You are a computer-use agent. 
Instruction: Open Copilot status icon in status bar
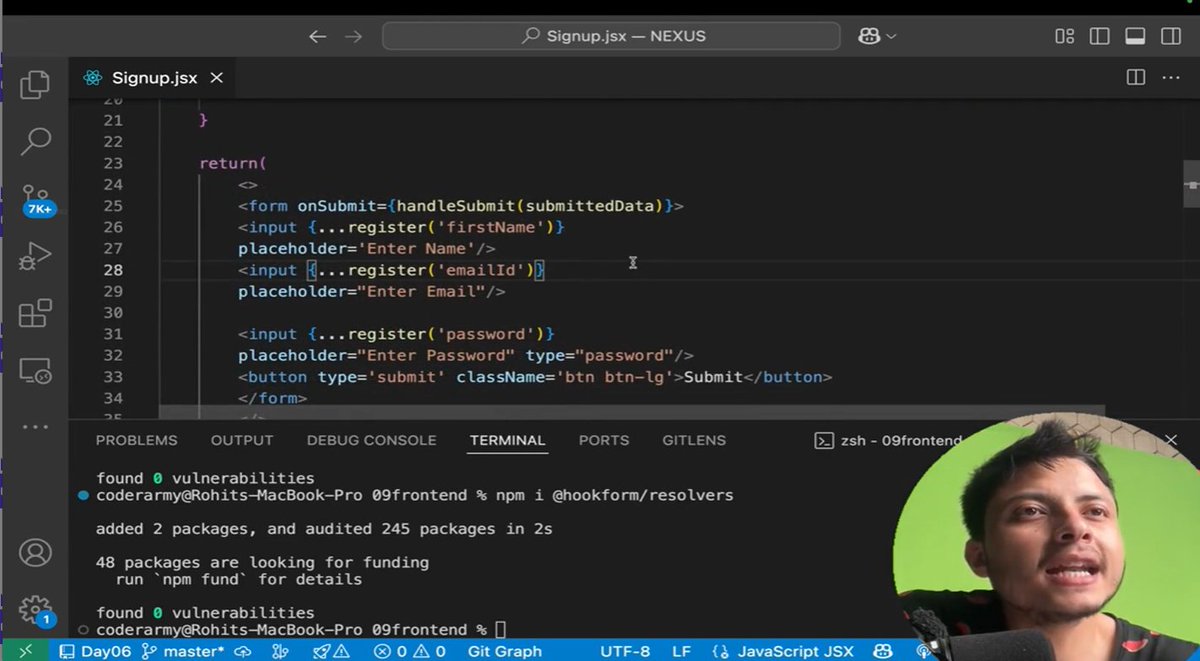884,651
